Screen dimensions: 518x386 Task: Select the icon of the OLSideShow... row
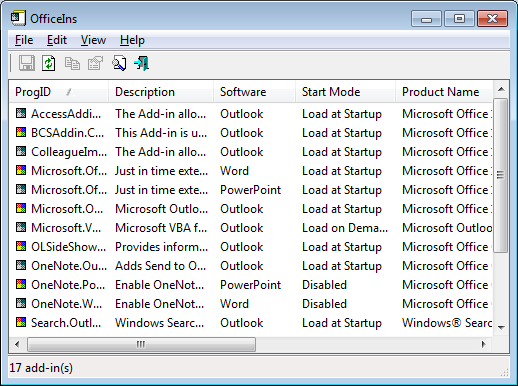(x=21, y=246)
